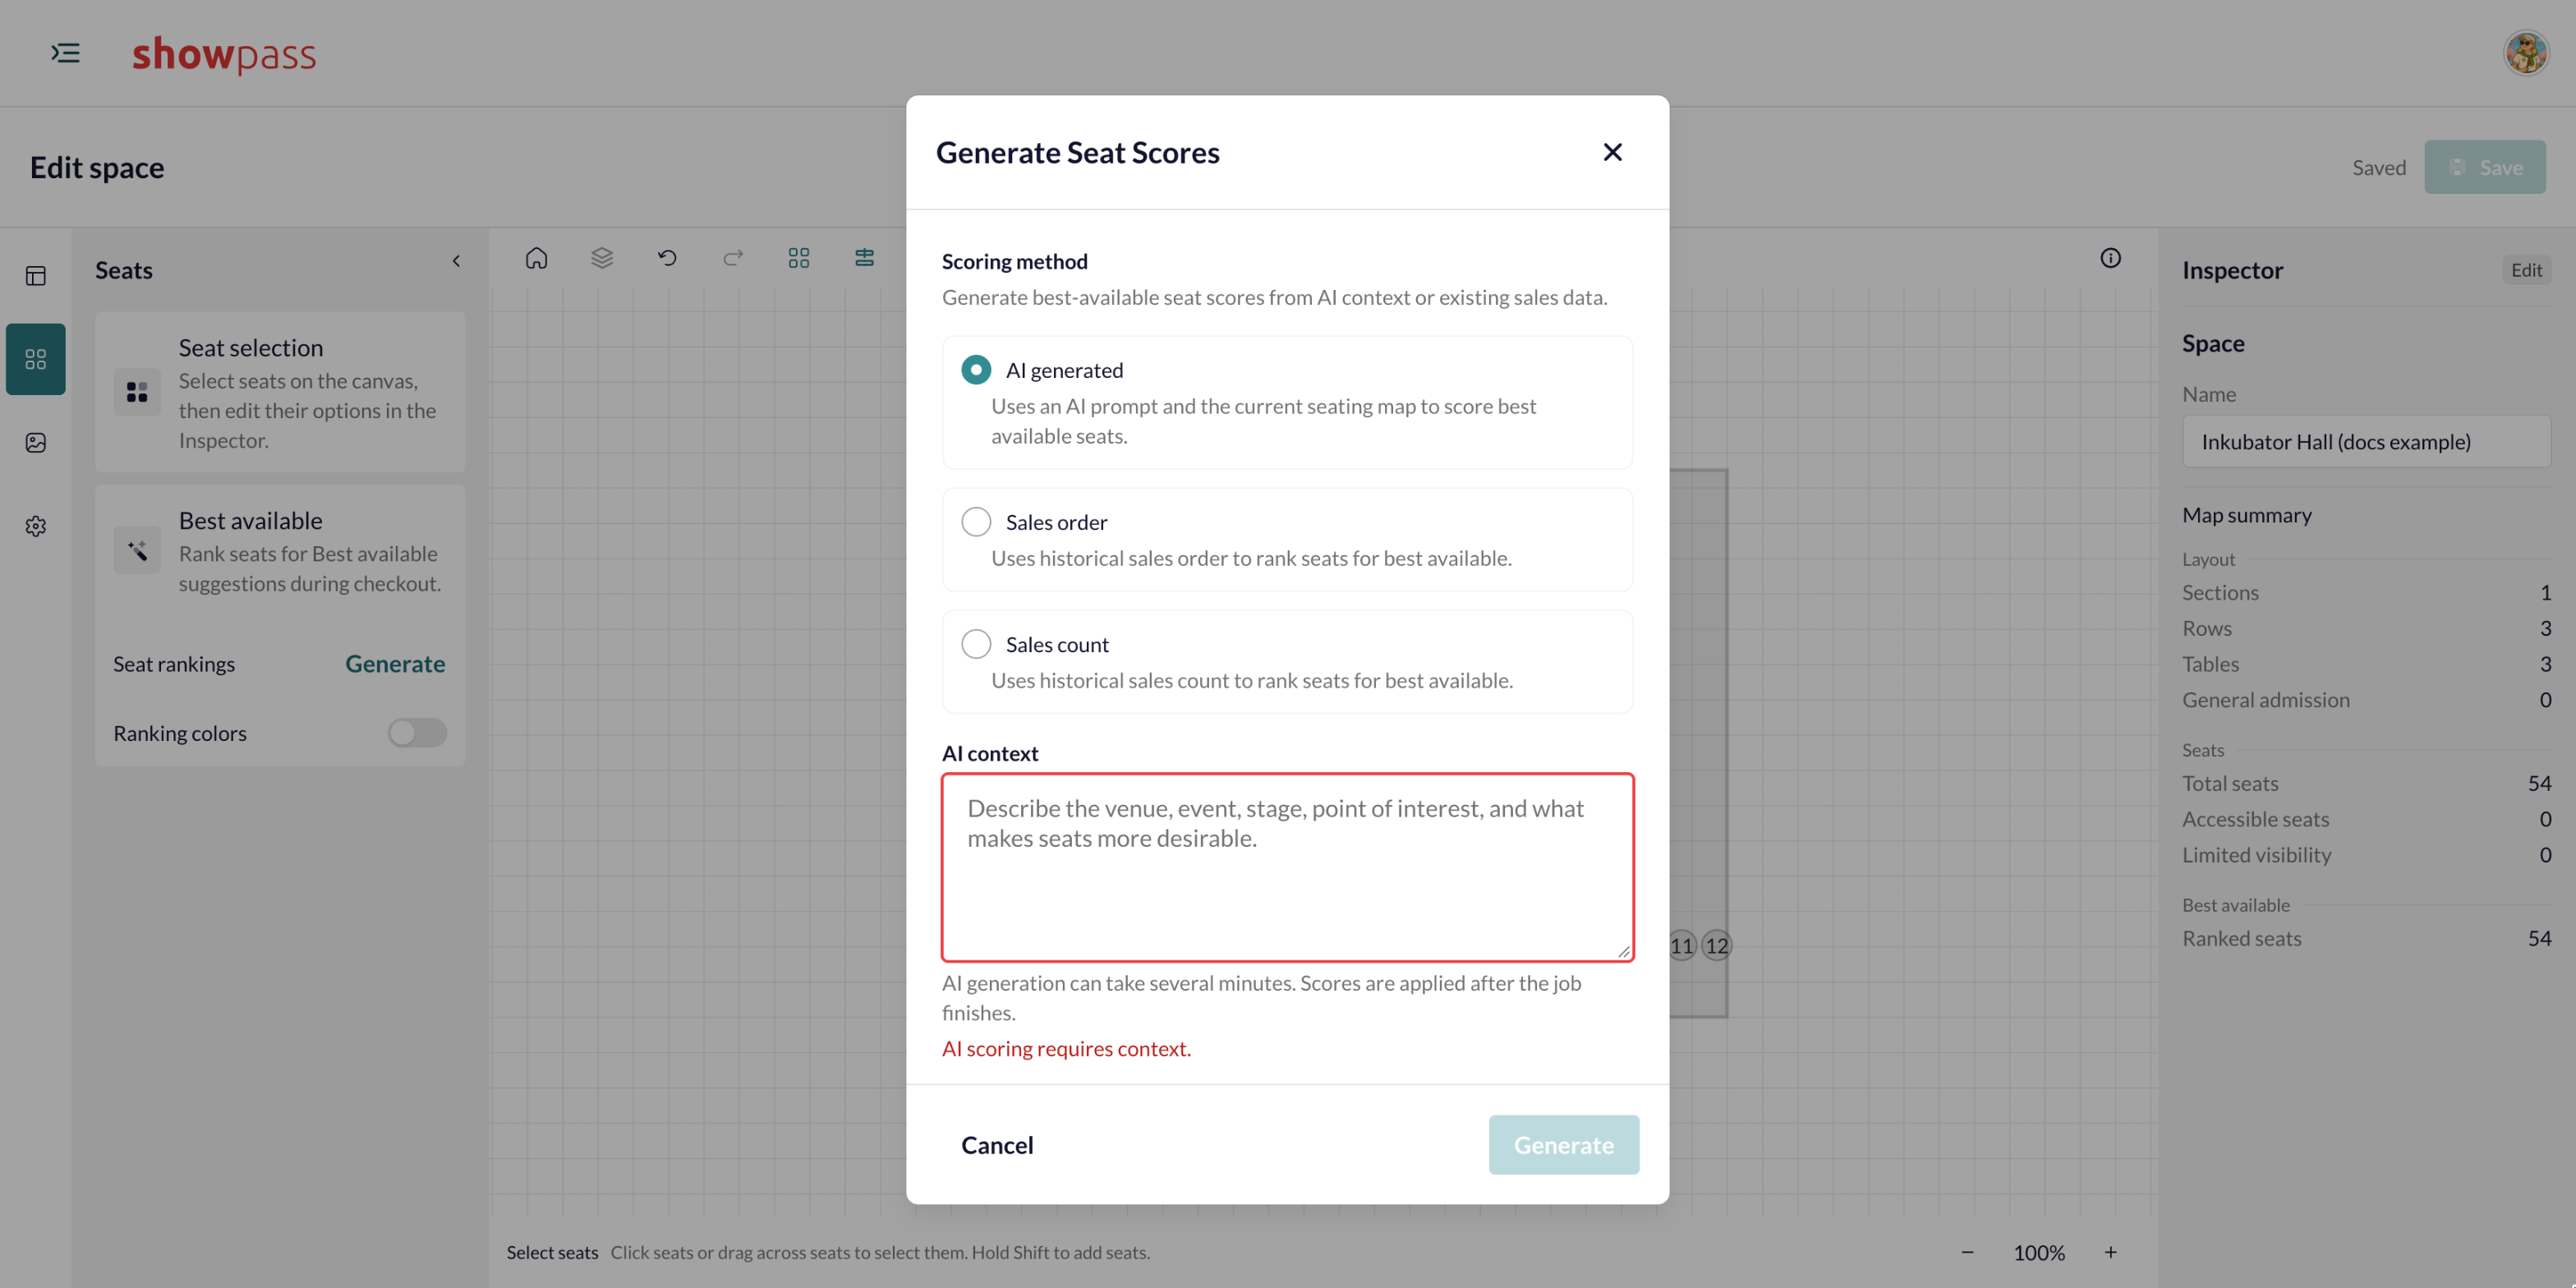Image resolution: width=2576 pixels, height=1288 pixels.
Task: Click the home icon in canvas toolbar
Action: point(536,258)
